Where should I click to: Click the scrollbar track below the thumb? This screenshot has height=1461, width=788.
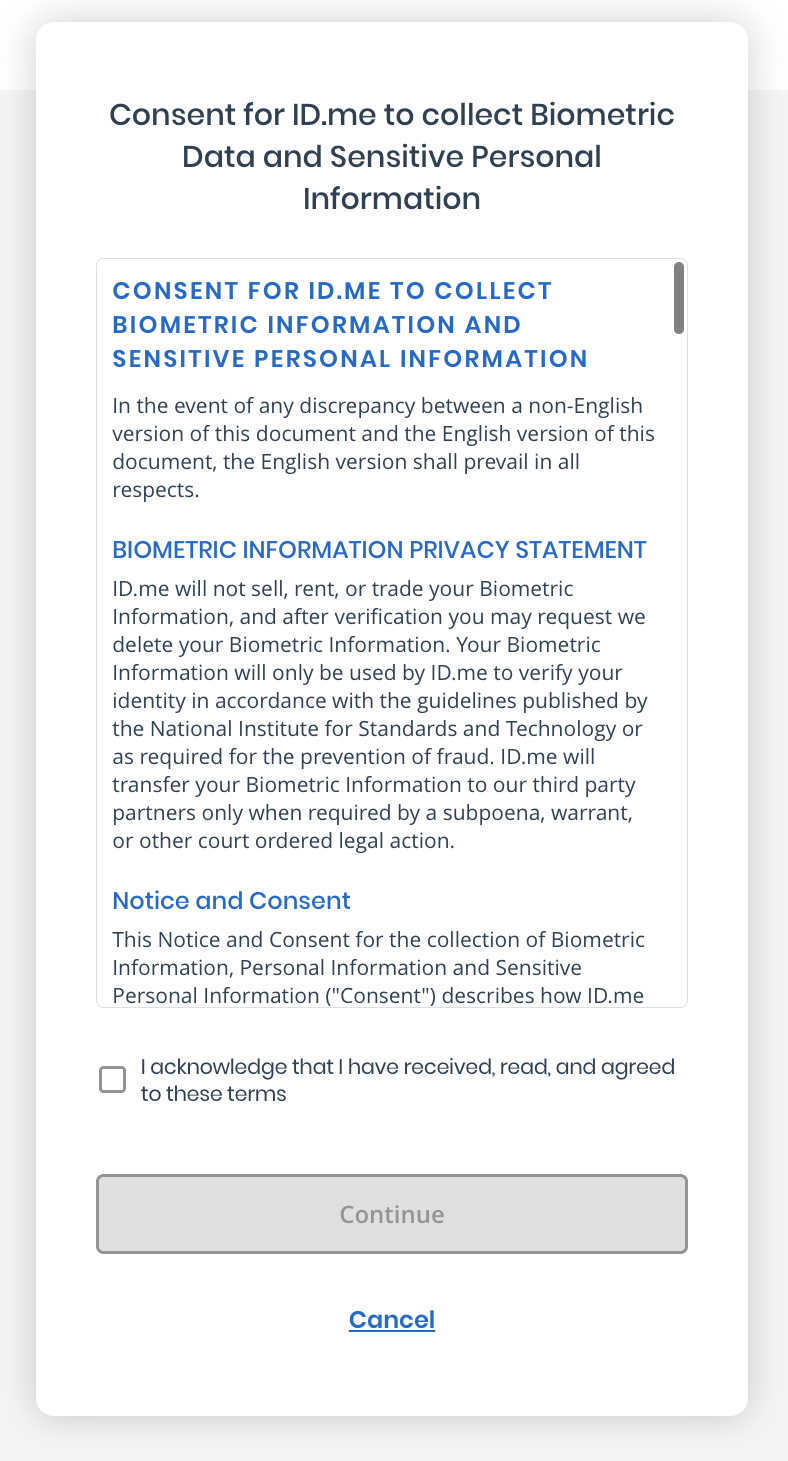pos(679,670)
